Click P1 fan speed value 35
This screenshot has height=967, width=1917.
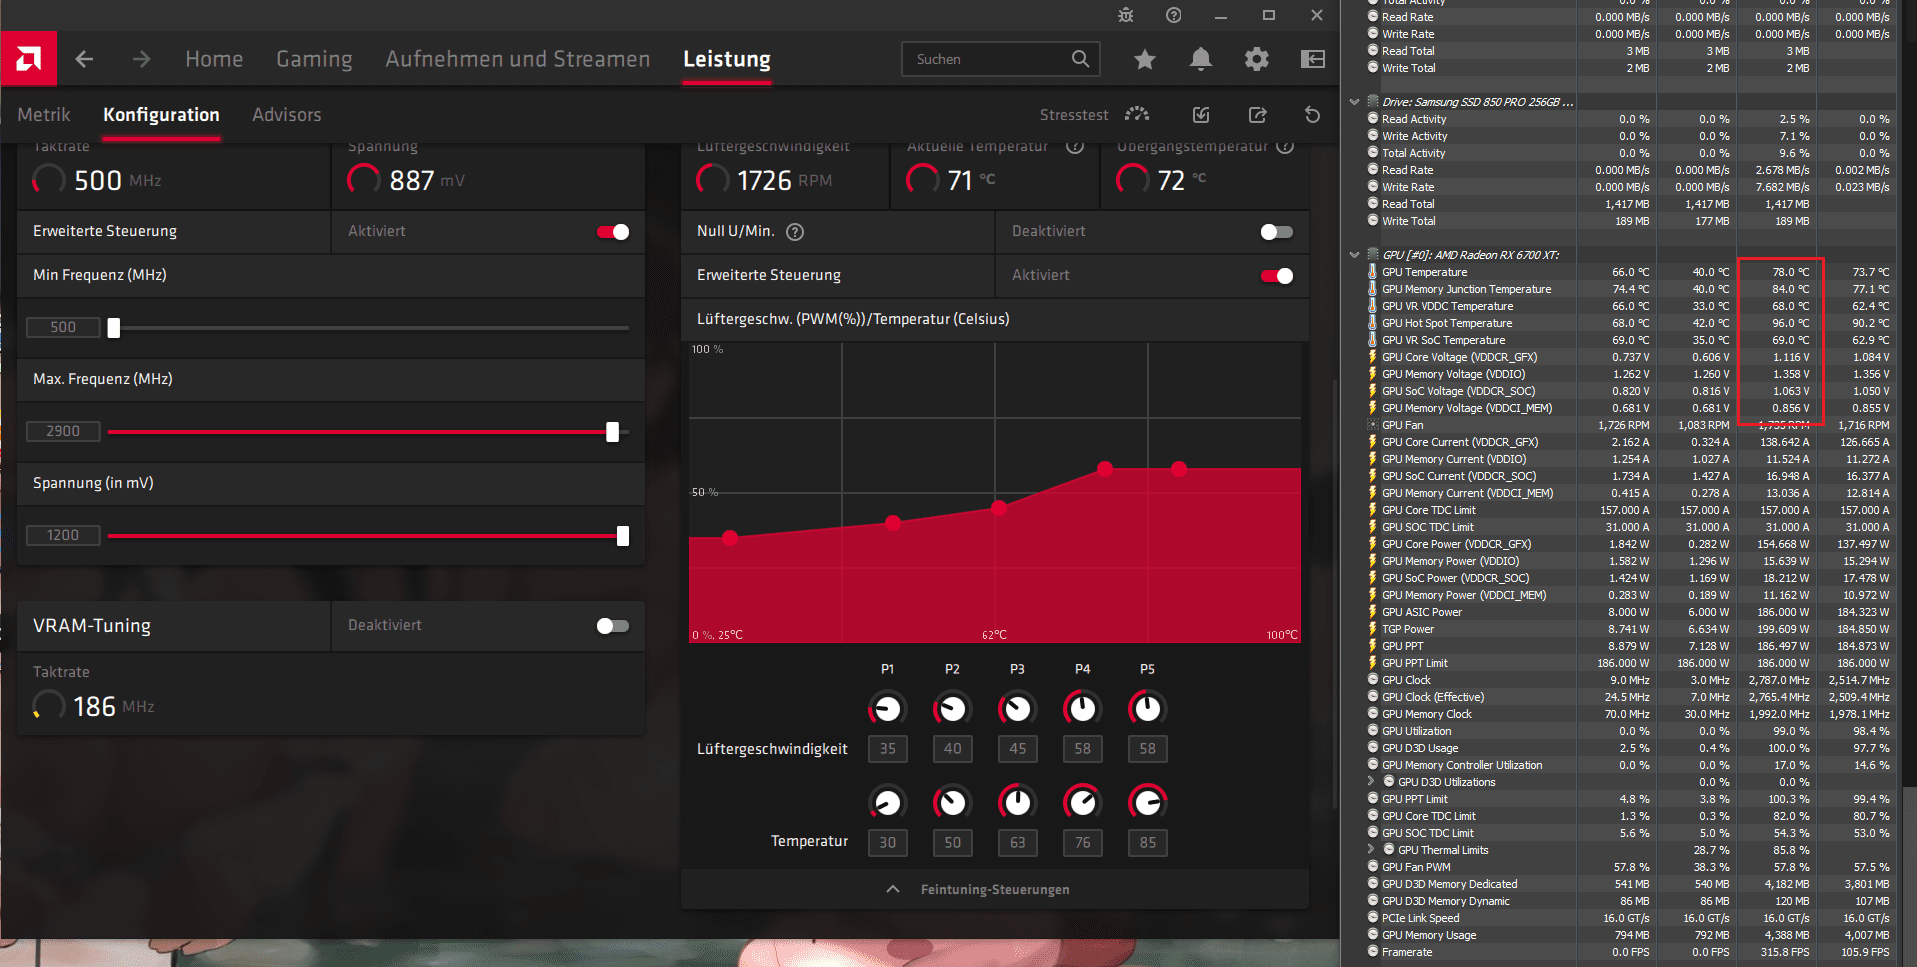pos(887,749)
